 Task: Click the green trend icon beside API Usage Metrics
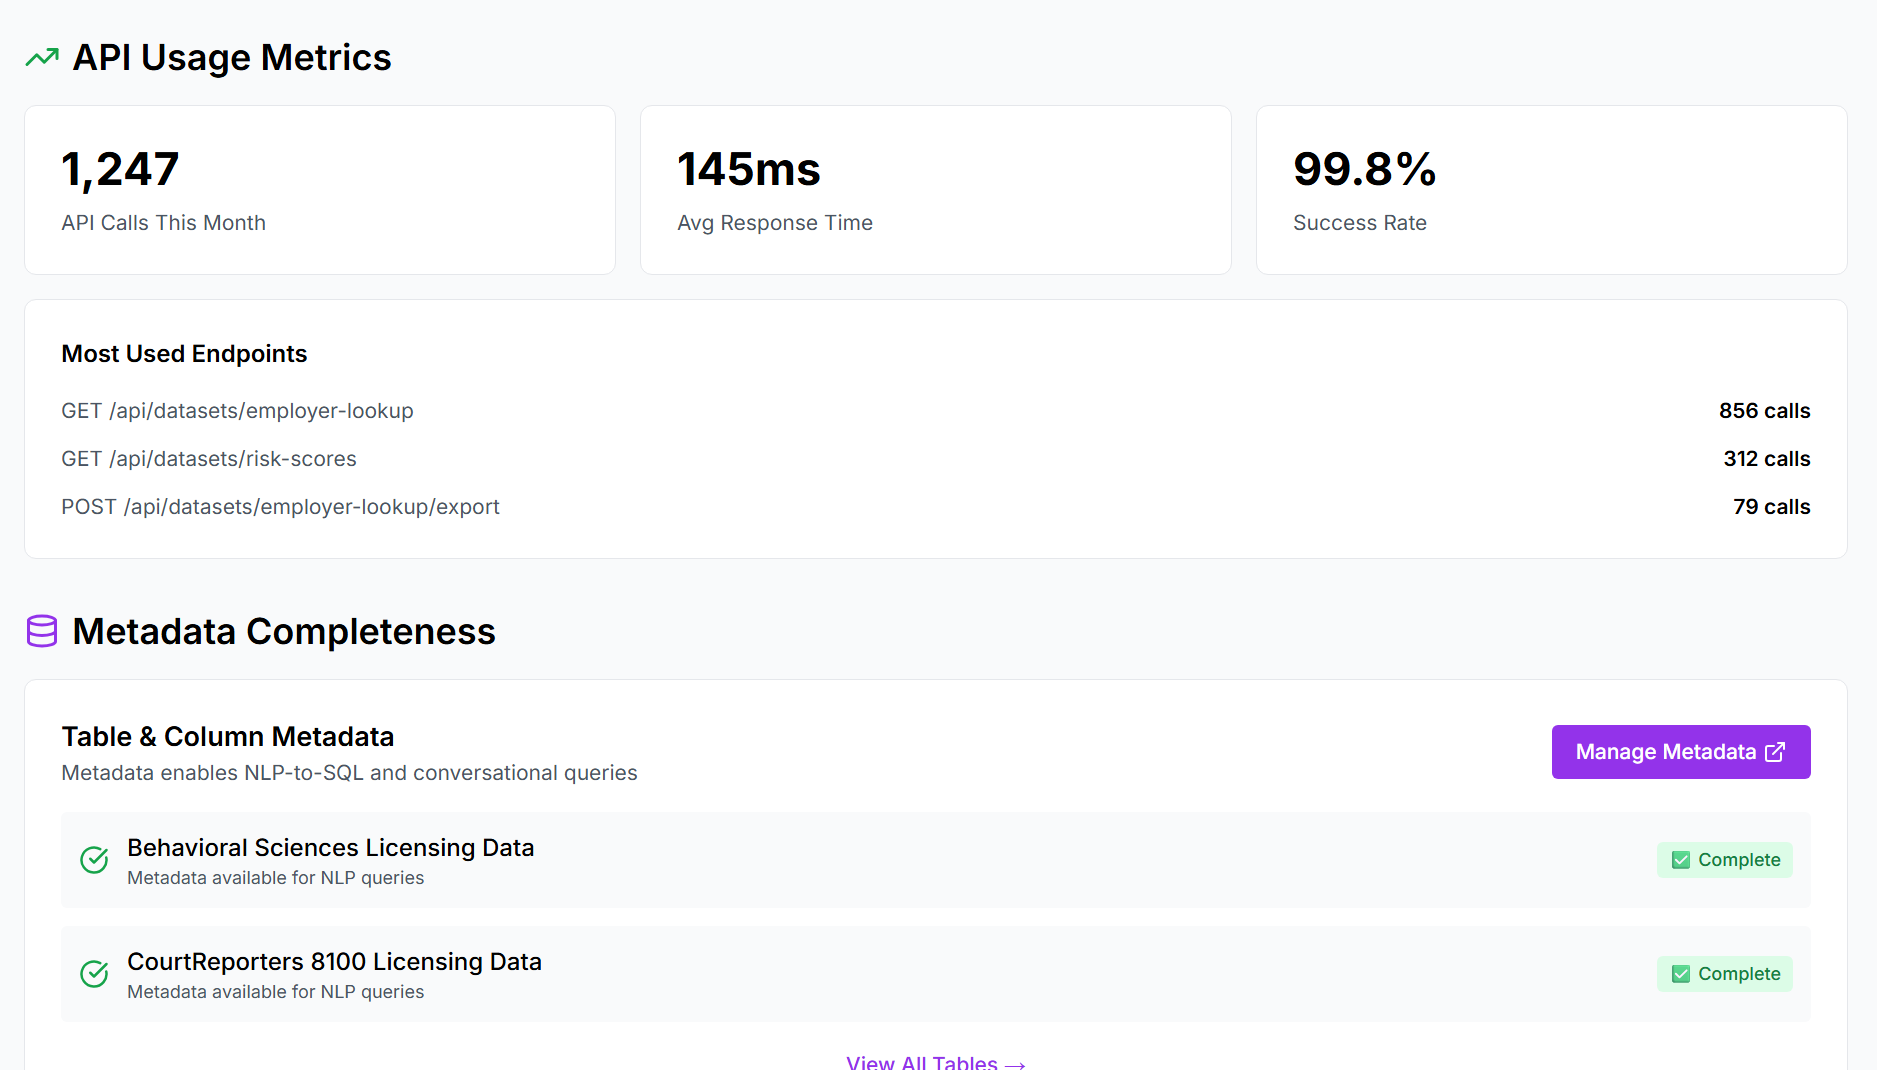(x=41, y=57)
